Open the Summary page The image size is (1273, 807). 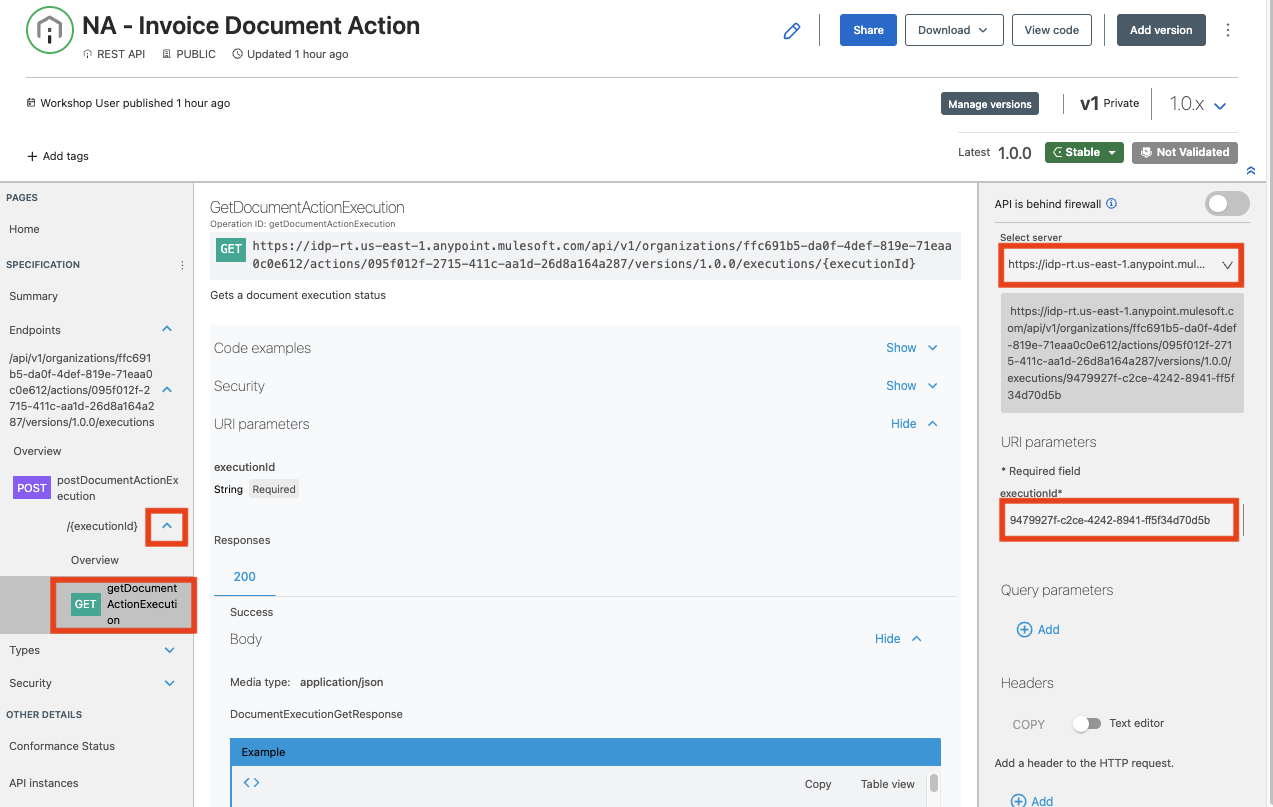pos(34,296)
